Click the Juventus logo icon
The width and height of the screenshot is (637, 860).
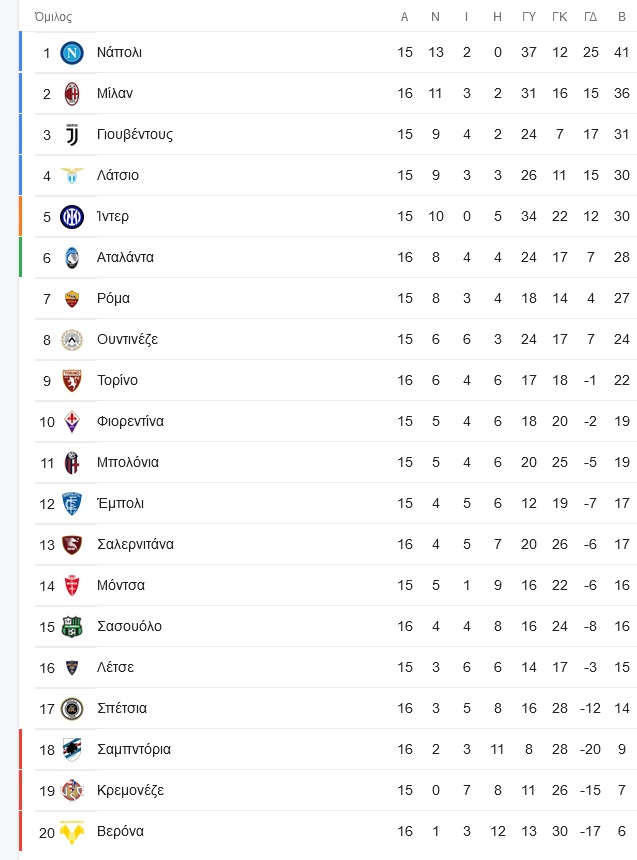pos(72,135)
